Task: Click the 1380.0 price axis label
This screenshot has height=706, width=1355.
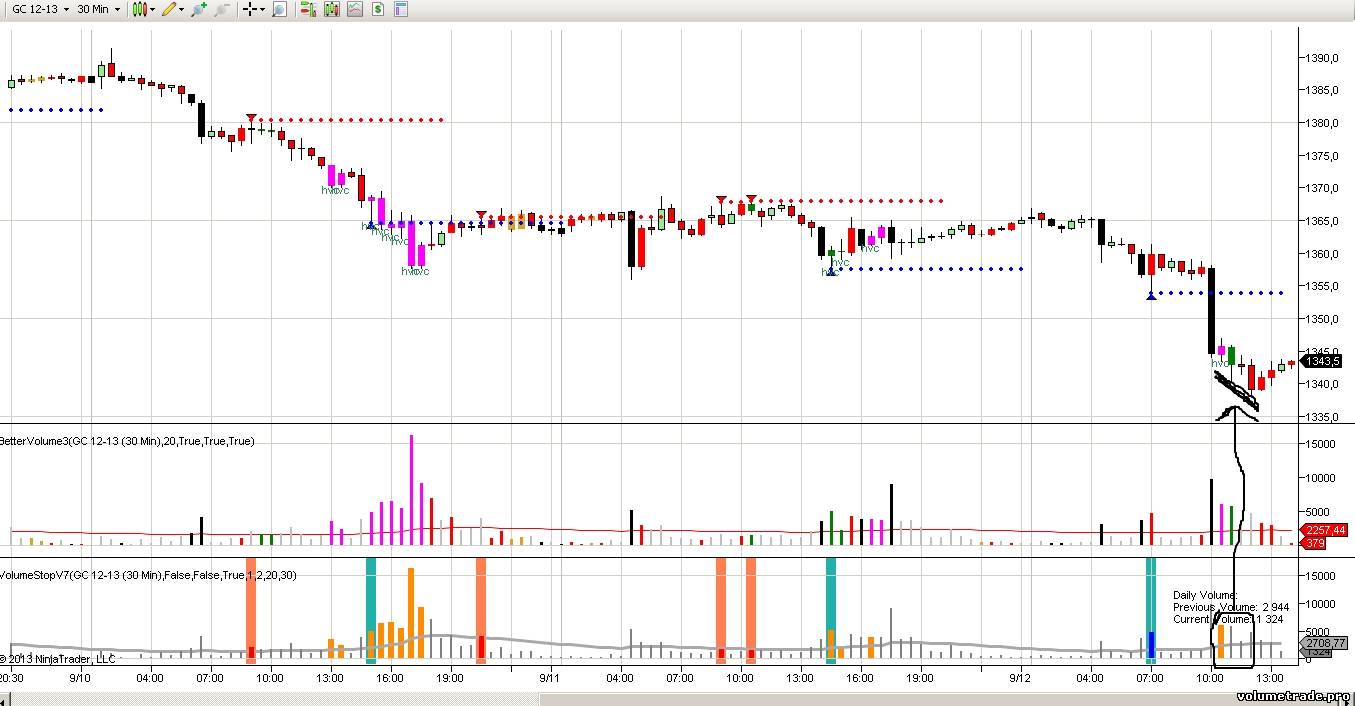Action: [x=1324, y=123]
